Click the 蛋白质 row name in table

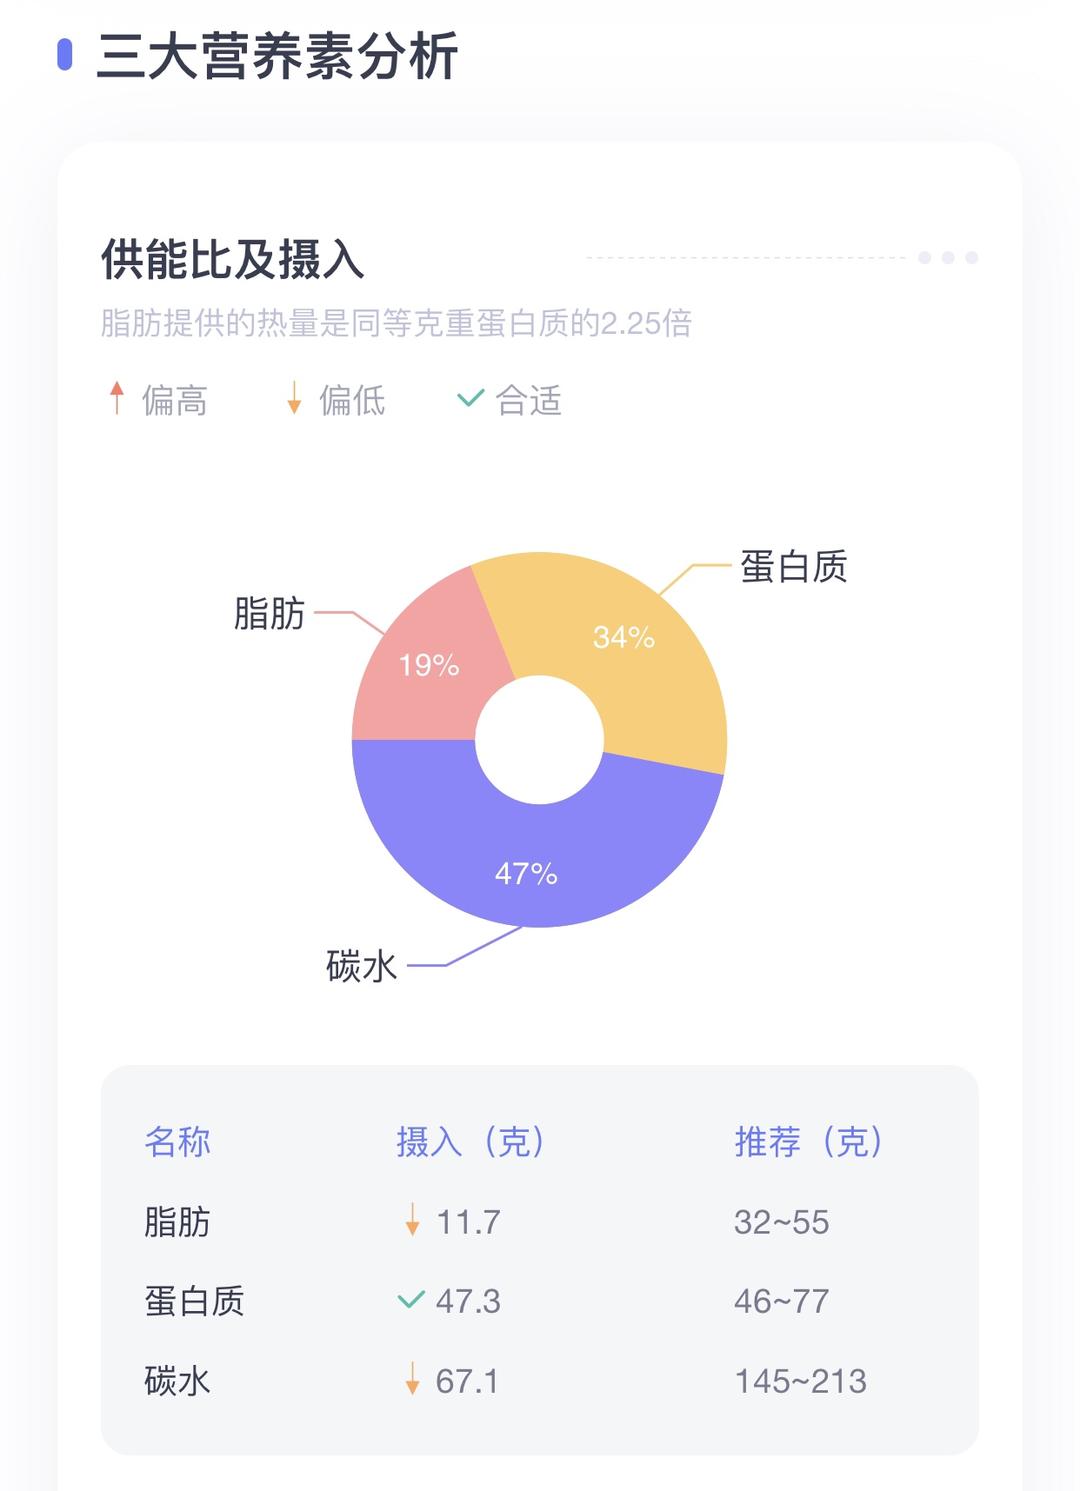click(194, 1301)
